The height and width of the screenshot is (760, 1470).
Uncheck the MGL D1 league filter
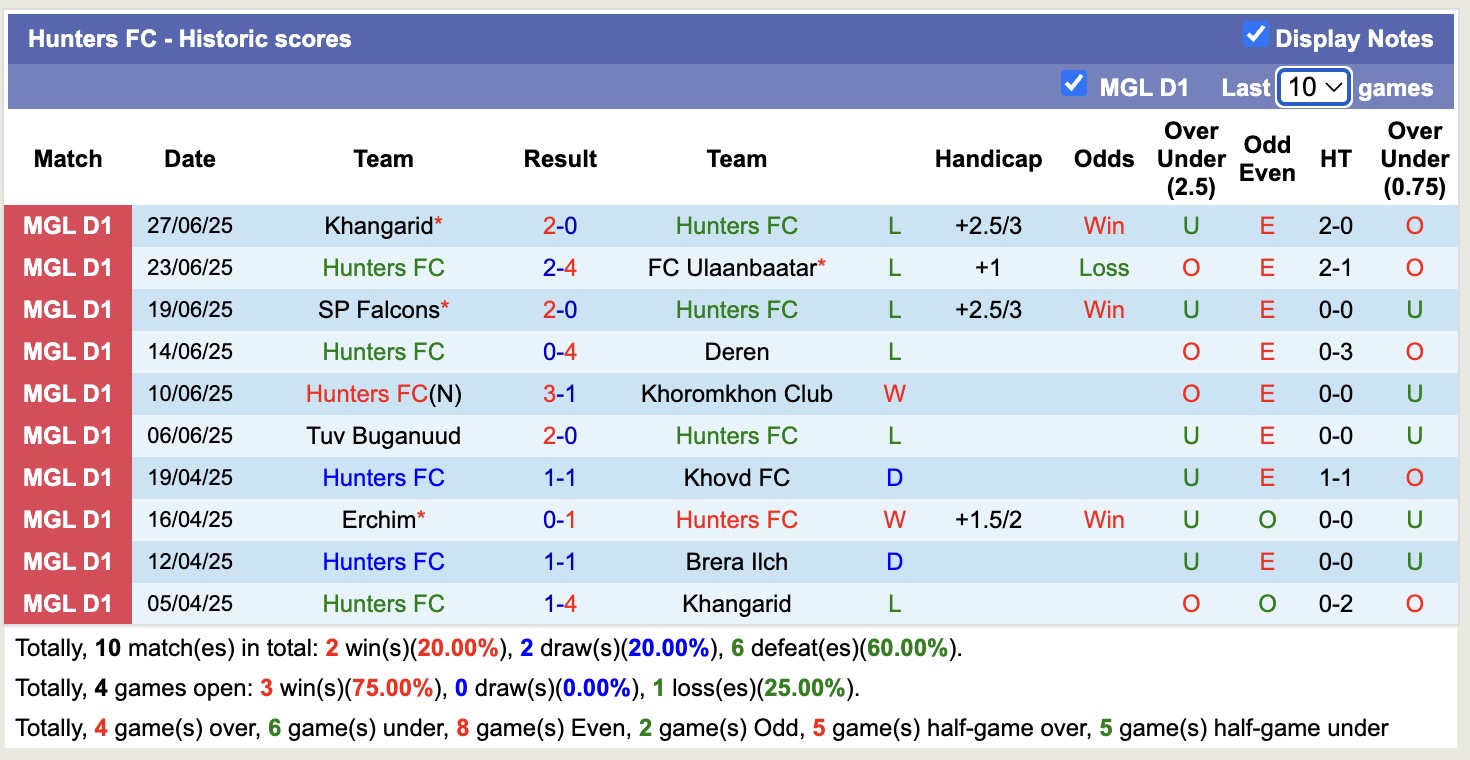[x=1074, y=84]
